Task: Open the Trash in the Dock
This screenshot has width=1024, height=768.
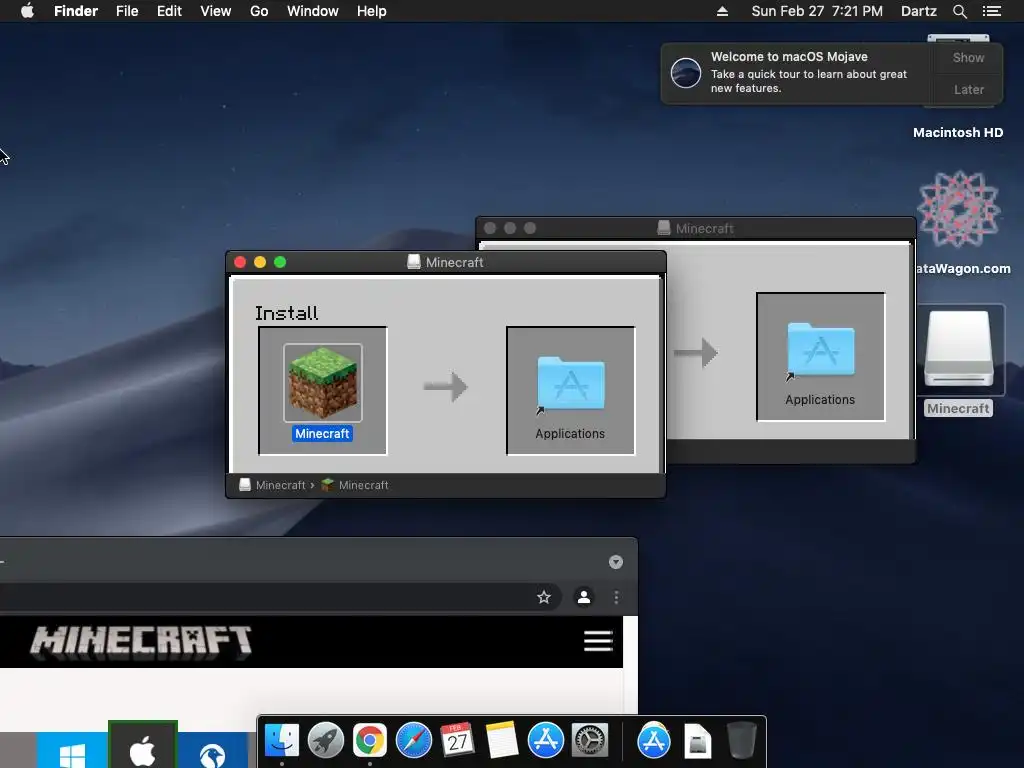Action: 741,741
